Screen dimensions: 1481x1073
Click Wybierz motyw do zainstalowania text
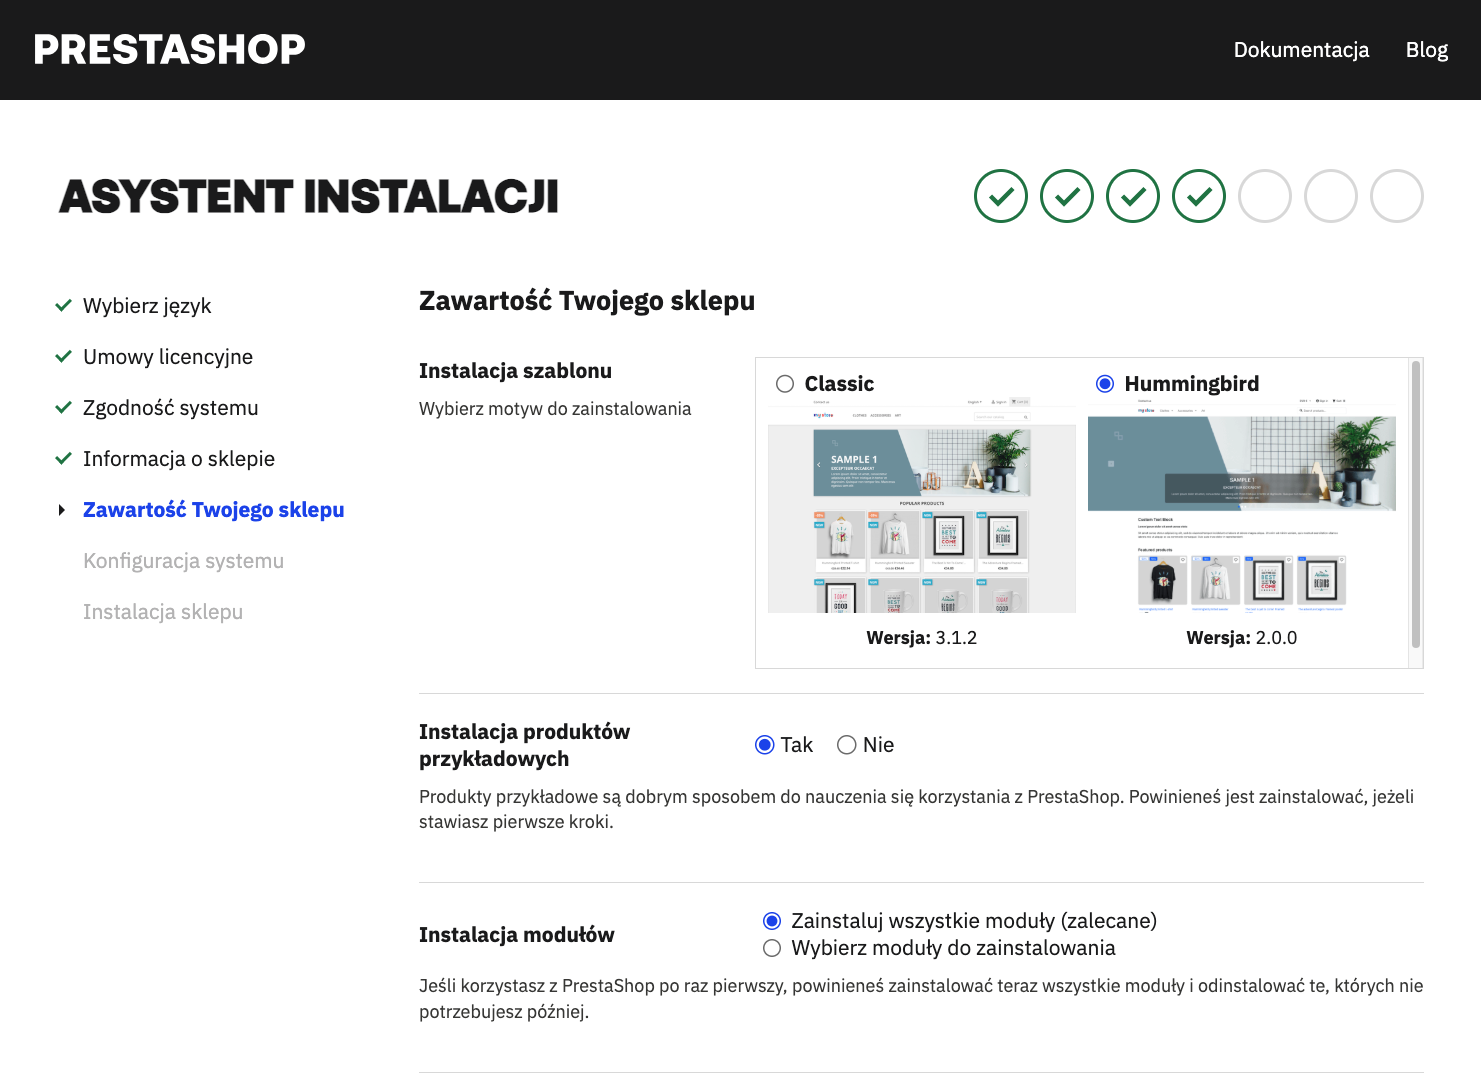click(x=555, y=409)
